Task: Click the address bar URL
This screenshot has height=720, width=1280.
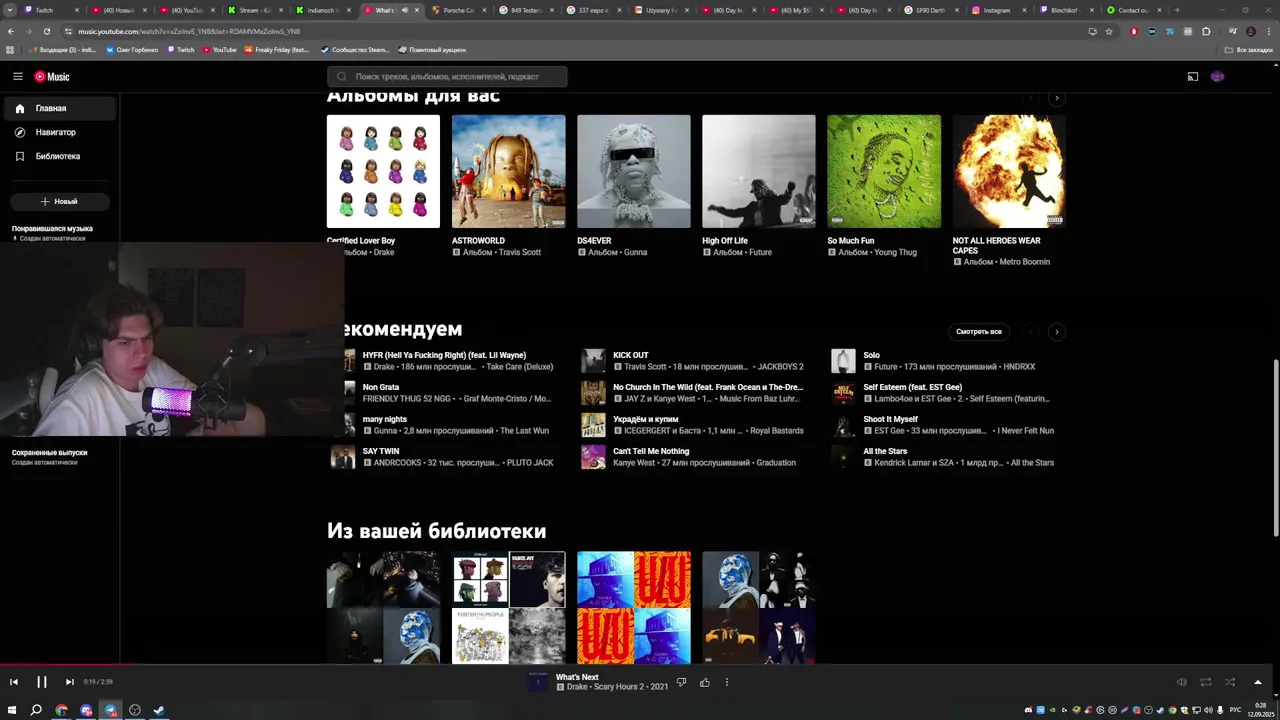Action: (x=189, y=31)
